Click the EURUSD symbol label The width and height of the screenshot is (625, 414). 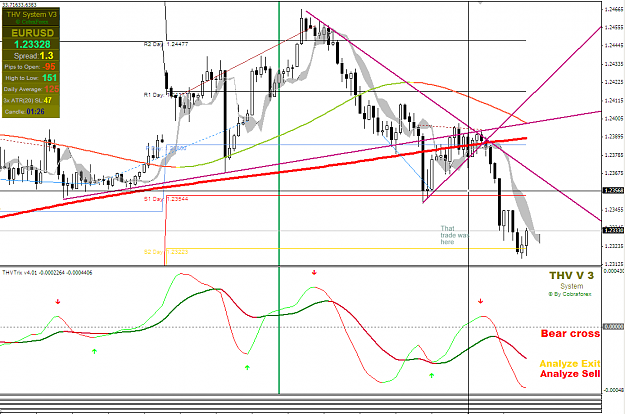(32, 33)
